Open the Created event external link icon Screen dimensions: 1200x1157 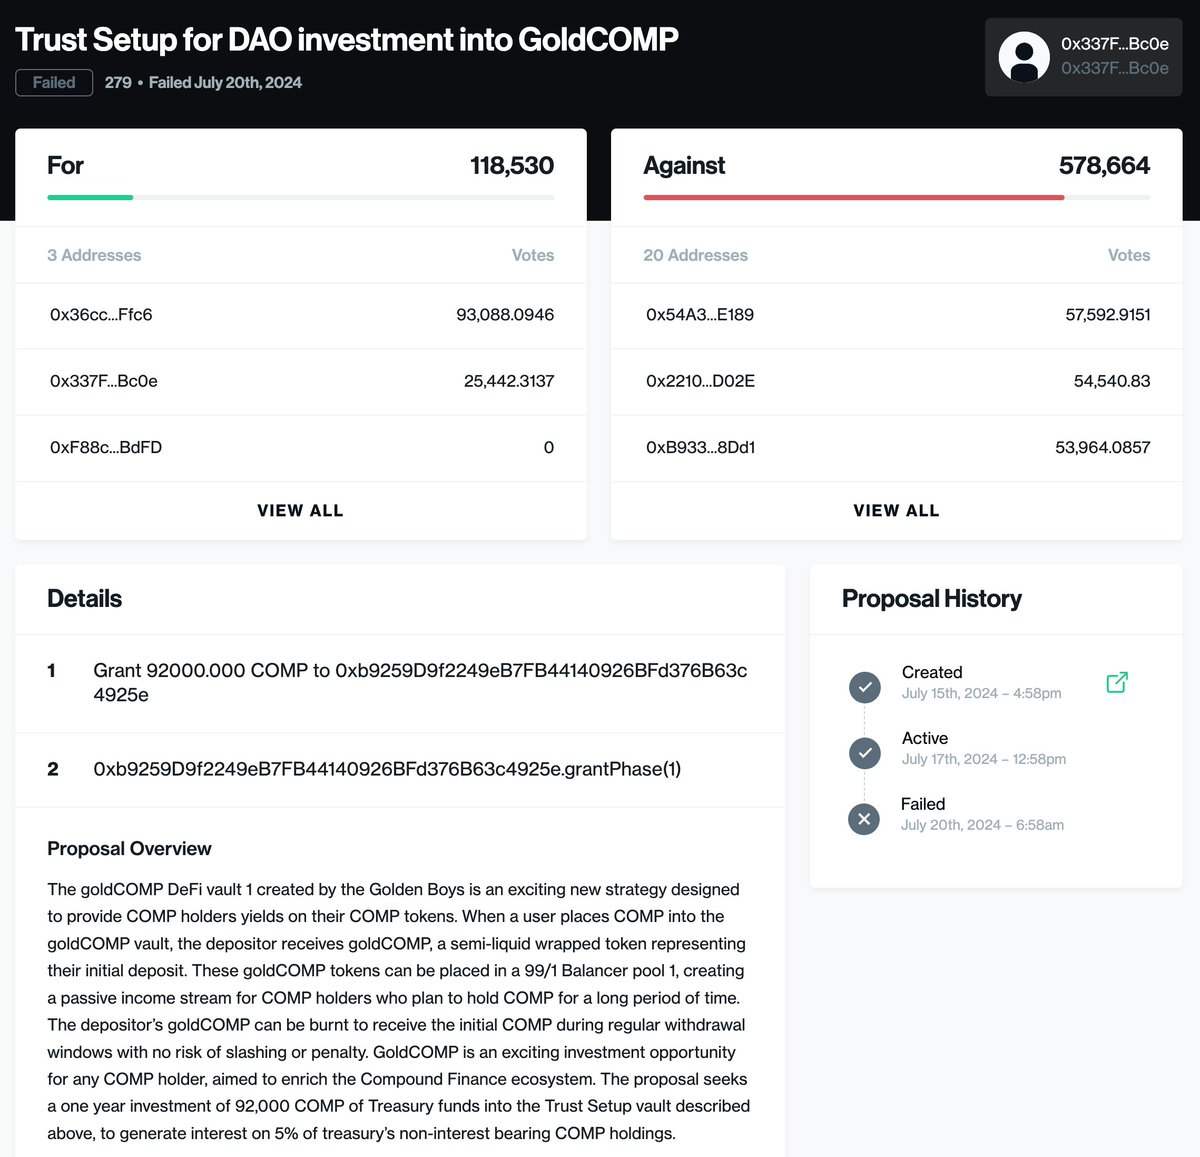(x=1117, y=682)
